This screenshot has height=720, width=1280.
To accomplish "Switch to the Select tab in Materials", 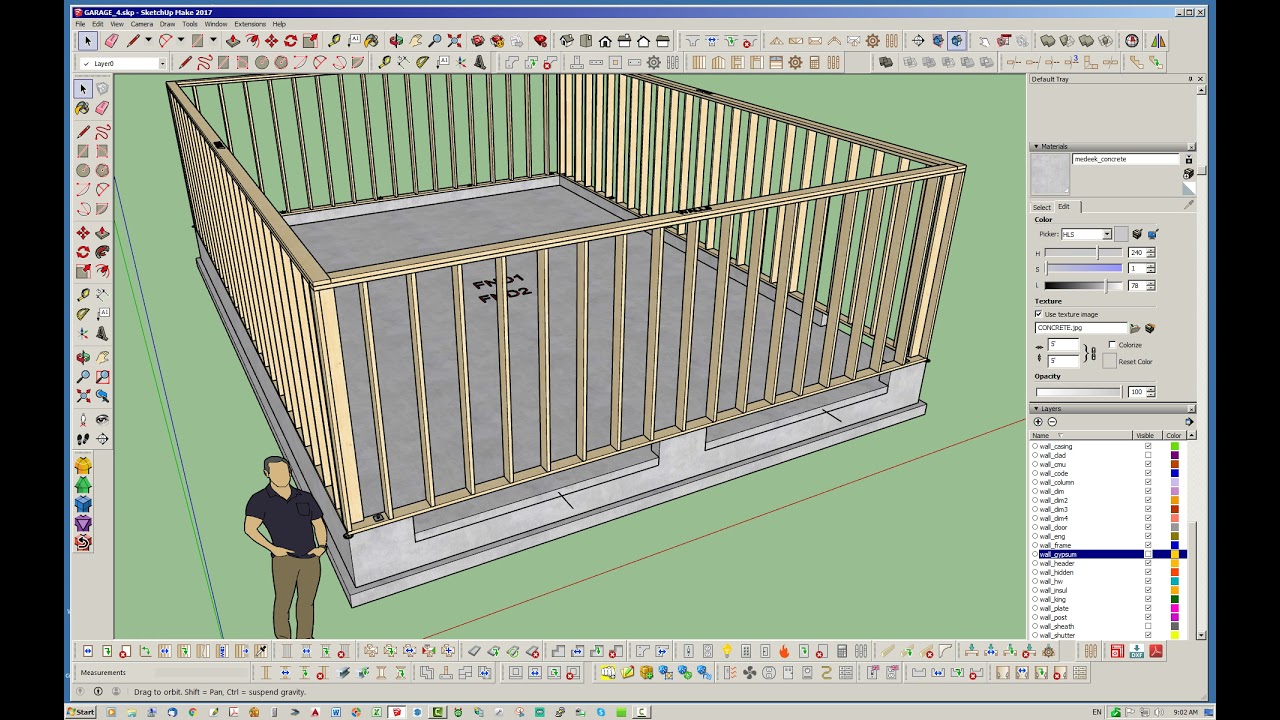I will [x=1042, y=207].
